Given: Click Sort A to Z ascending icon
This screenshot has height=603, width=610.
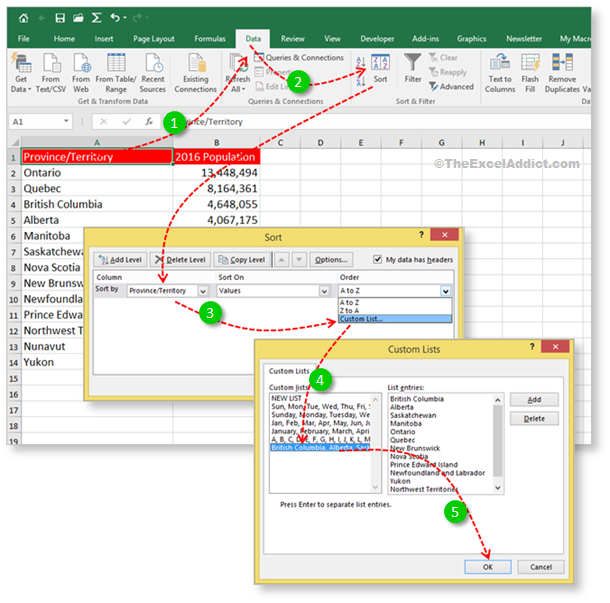Looking at the screenshot, I should click(x=361, y=61).
